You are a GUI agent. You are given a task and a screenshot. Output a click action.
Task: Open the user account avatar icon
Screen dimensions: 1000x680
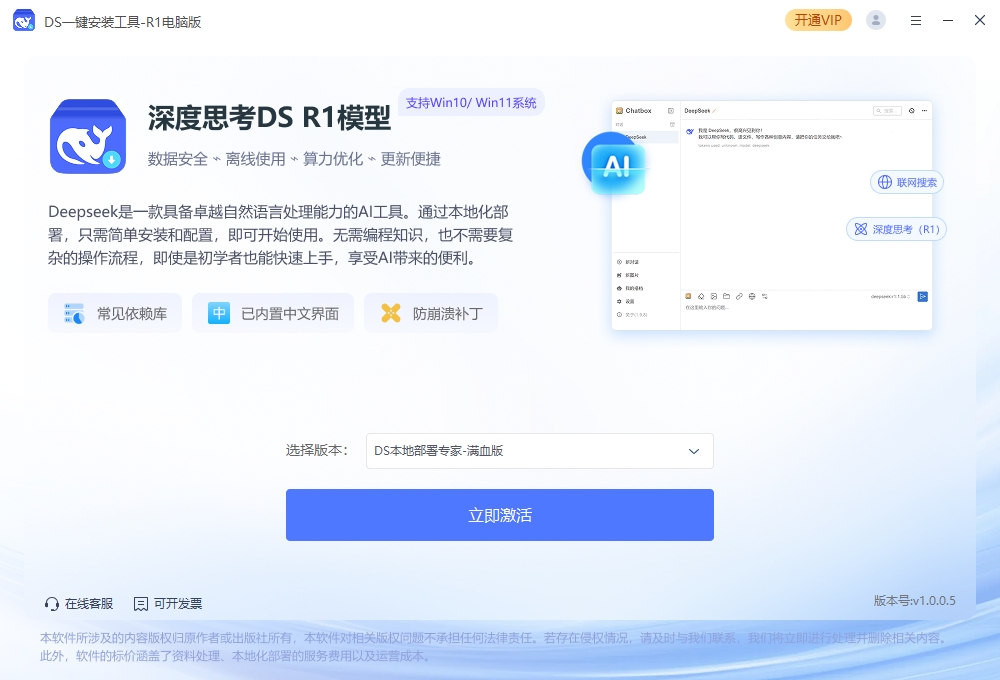[876, 20]
